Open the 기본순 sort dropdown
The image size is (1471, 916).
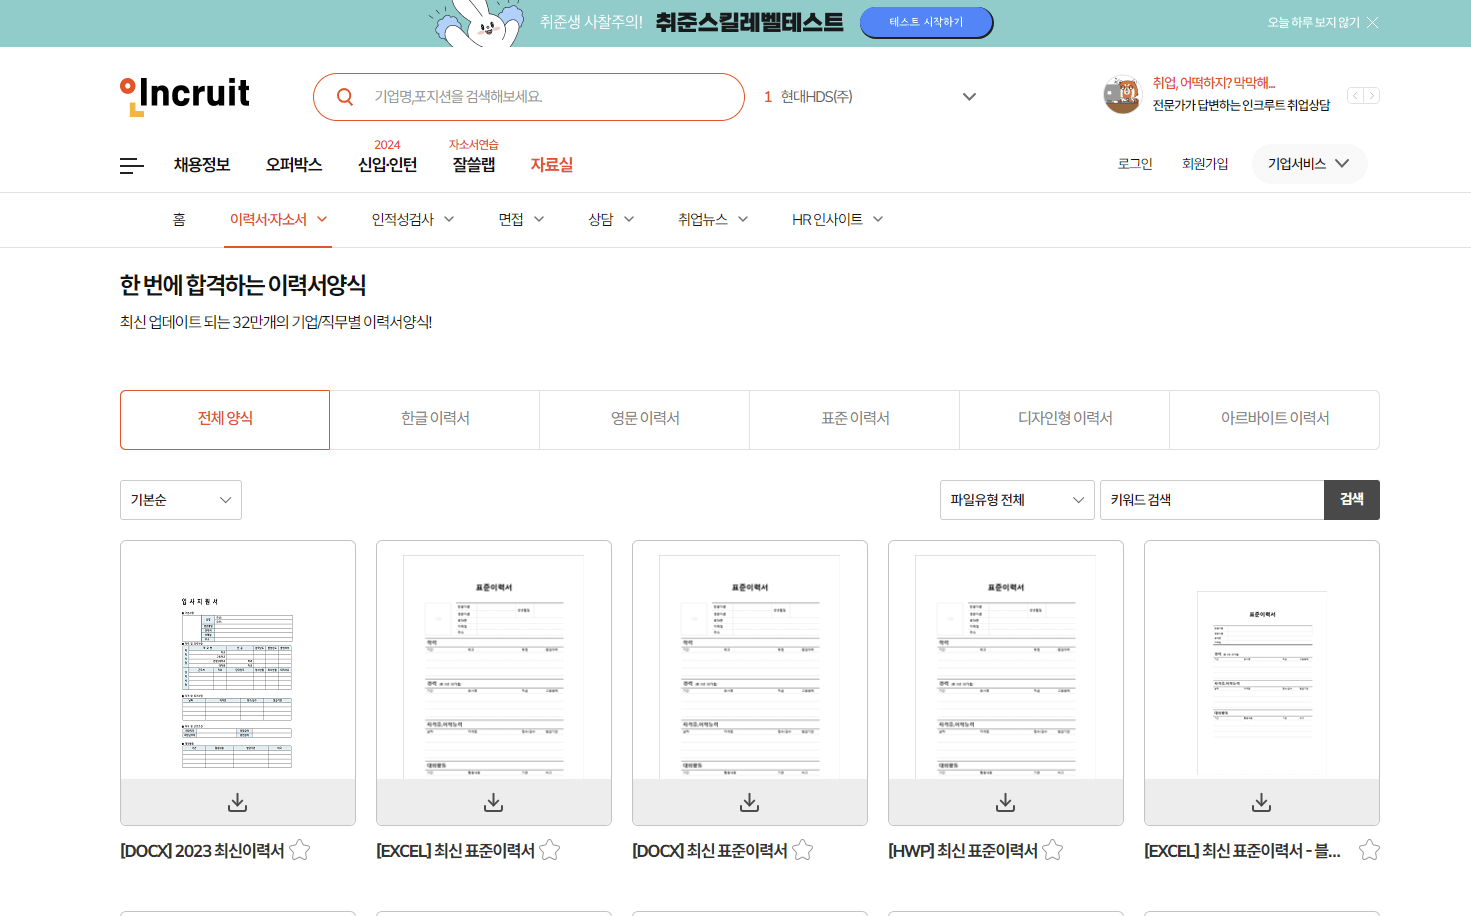[180, 500]
